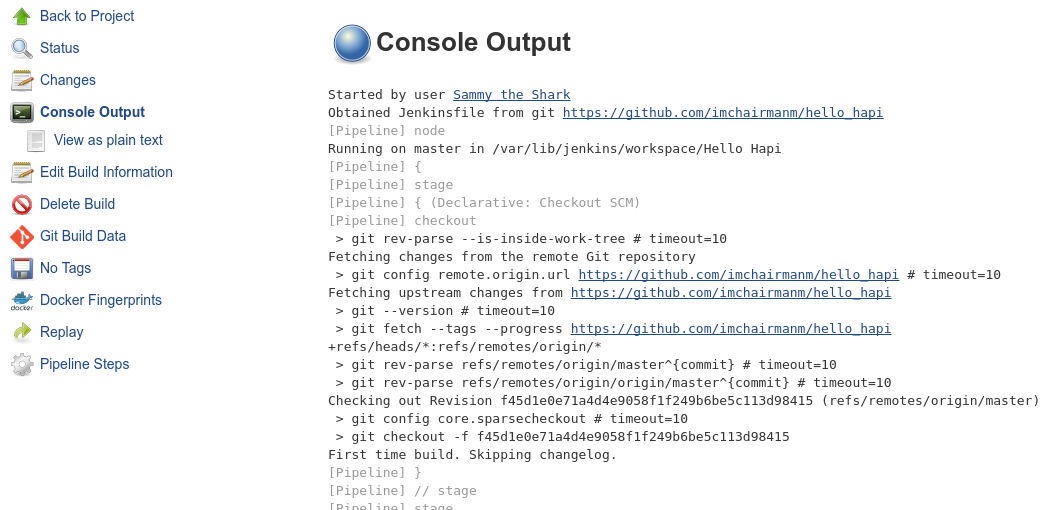
Task: Click the green Replay arrow icon
Action: coord(22,332)
